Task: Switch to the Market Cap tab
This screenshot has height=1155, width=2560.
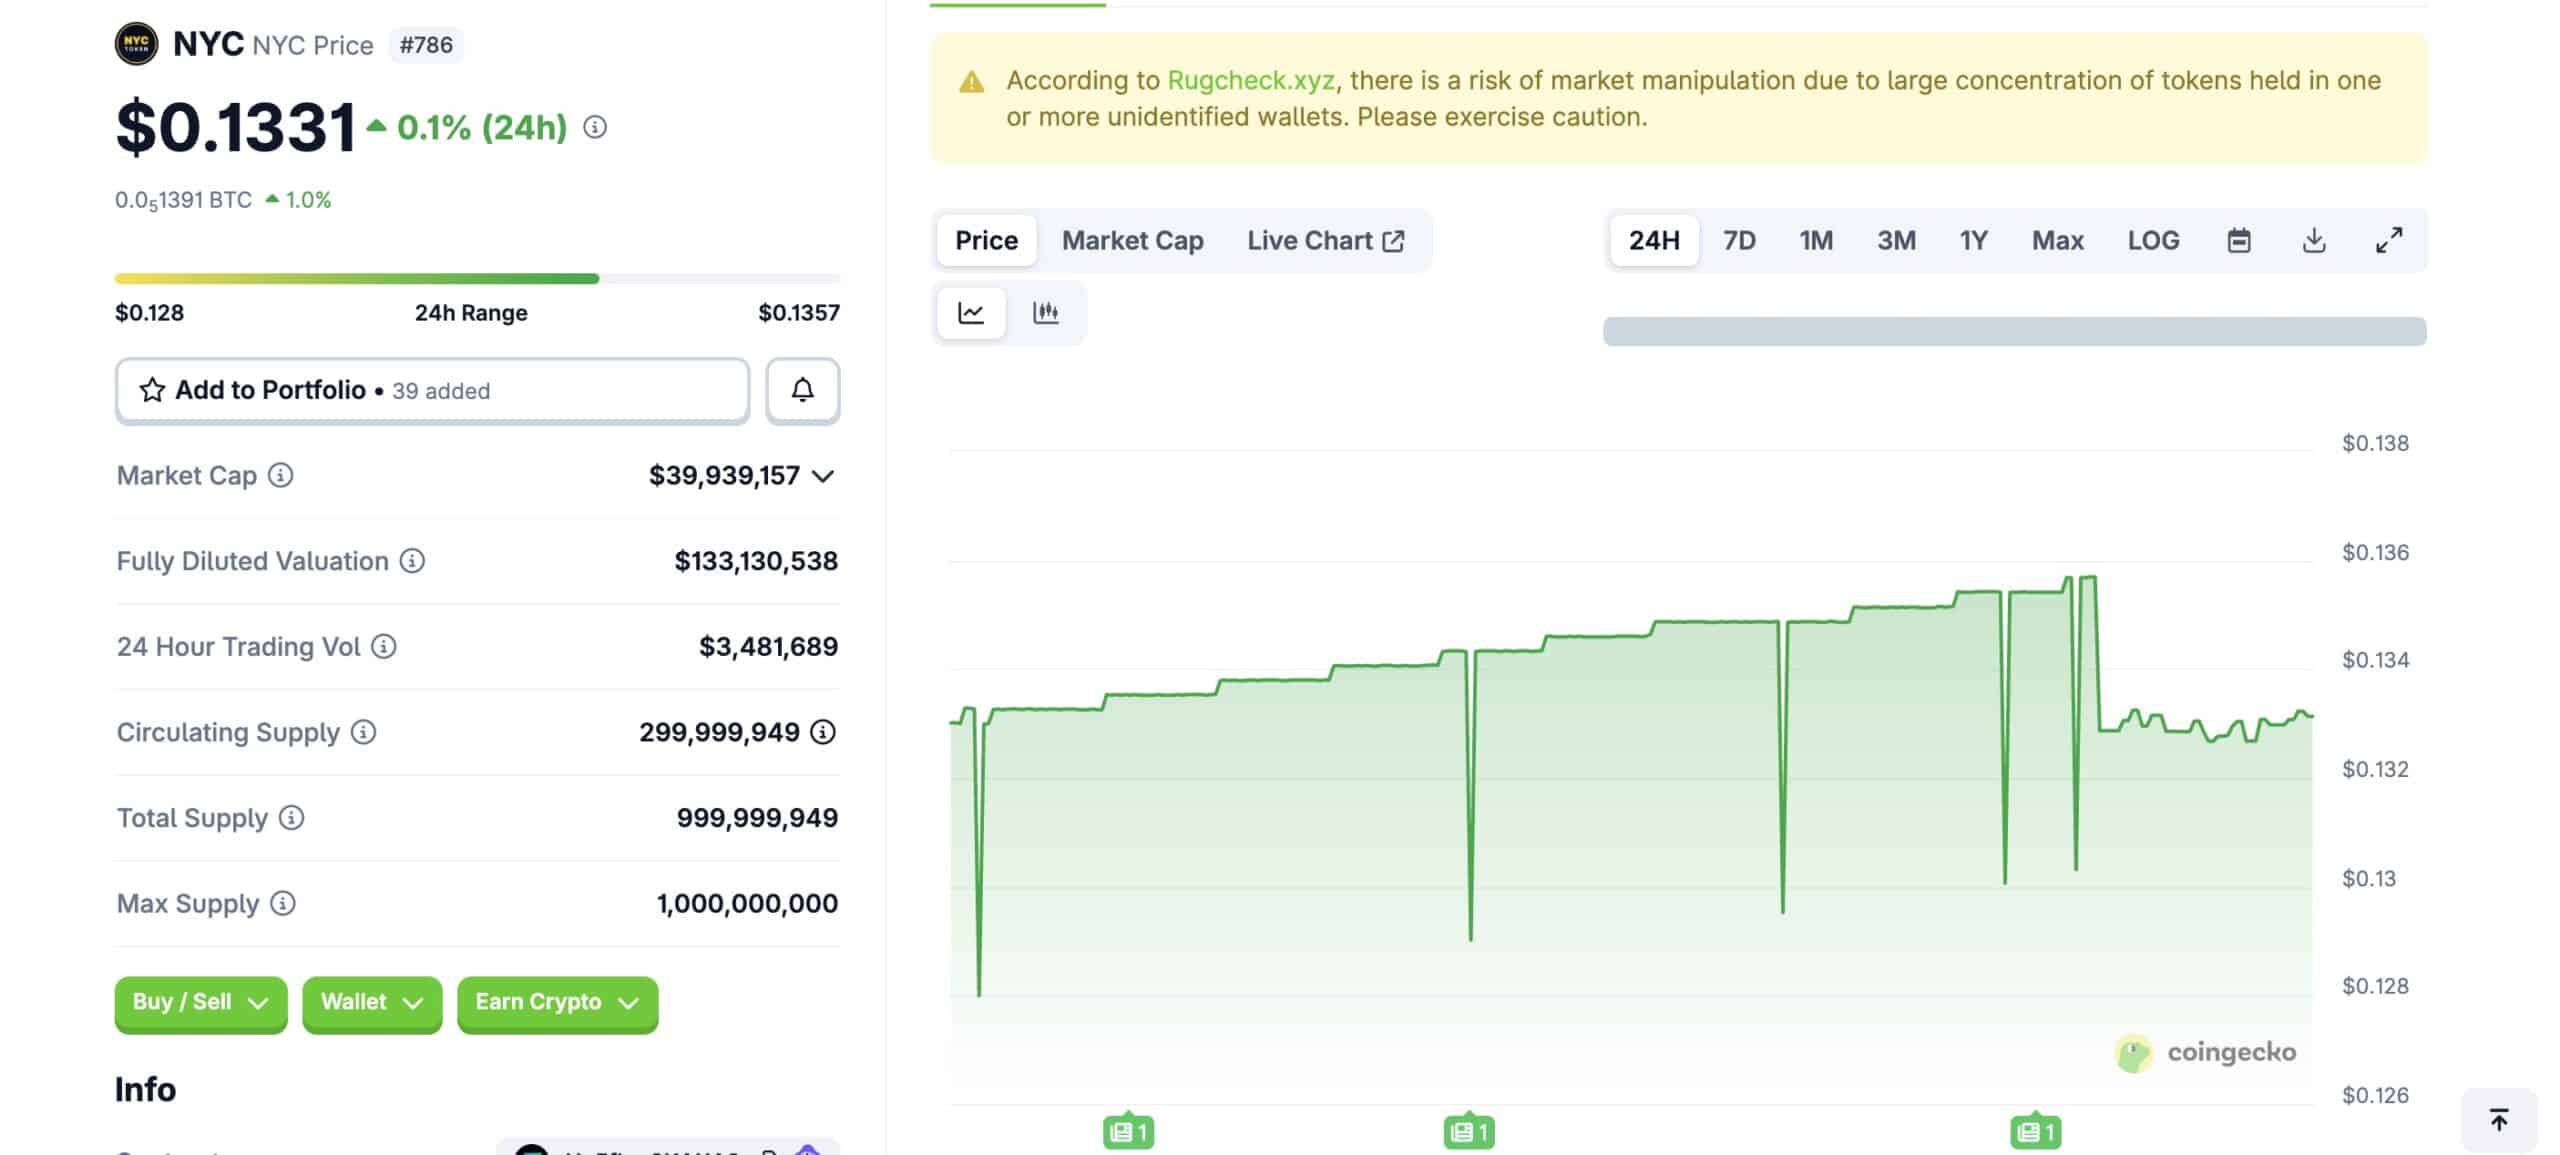Action: click(x=1132, y=240)
